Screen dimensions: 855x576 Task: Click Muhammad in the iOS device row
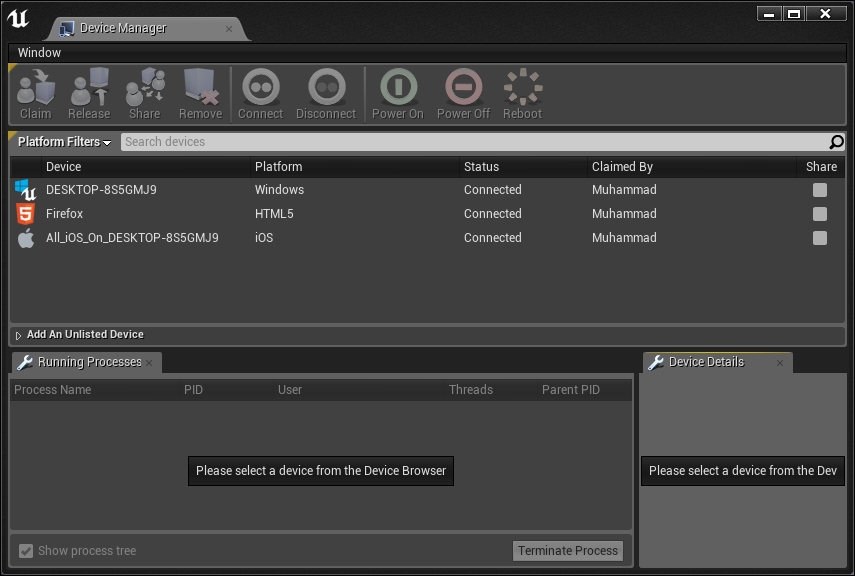pos(624,238)
